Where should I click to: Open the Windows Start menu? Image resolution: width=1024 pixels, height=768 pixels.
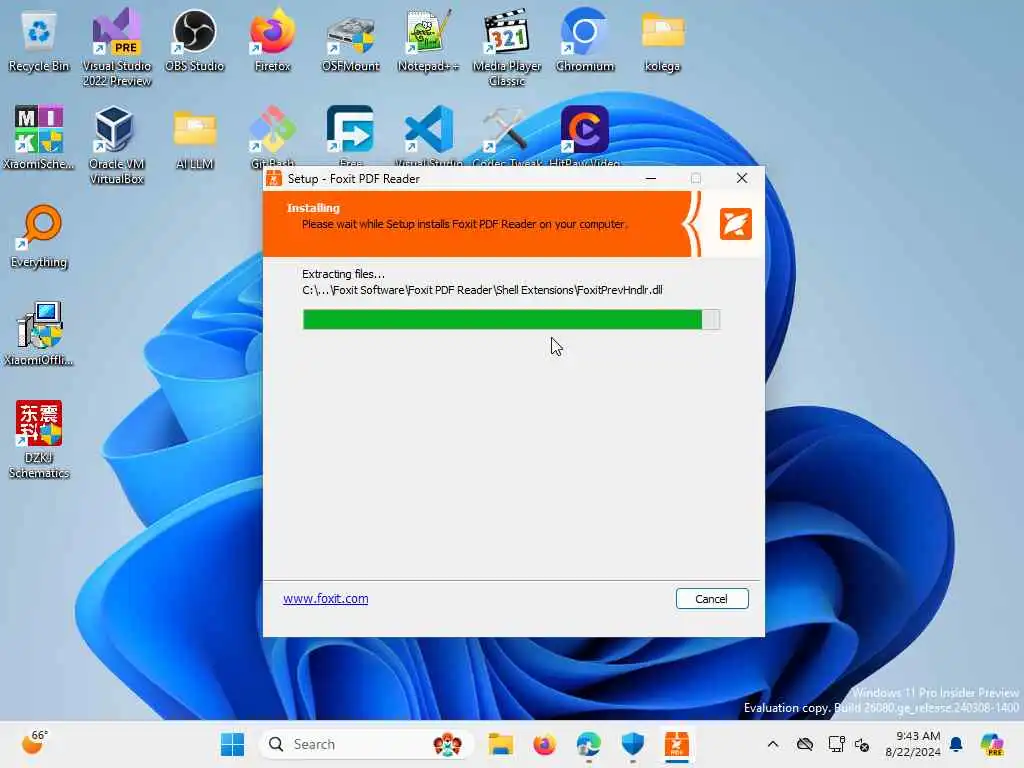pos(232,744)
